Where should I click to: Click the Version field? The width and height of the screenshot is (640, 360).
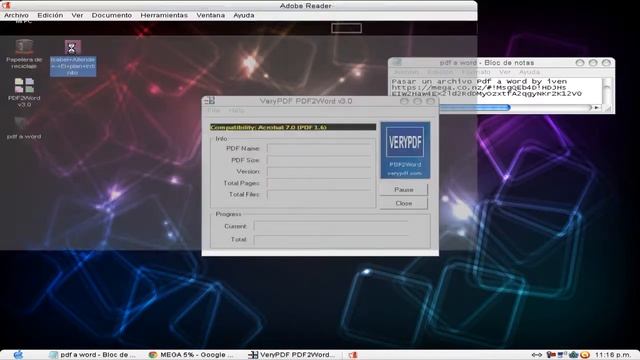coord(320,171)
